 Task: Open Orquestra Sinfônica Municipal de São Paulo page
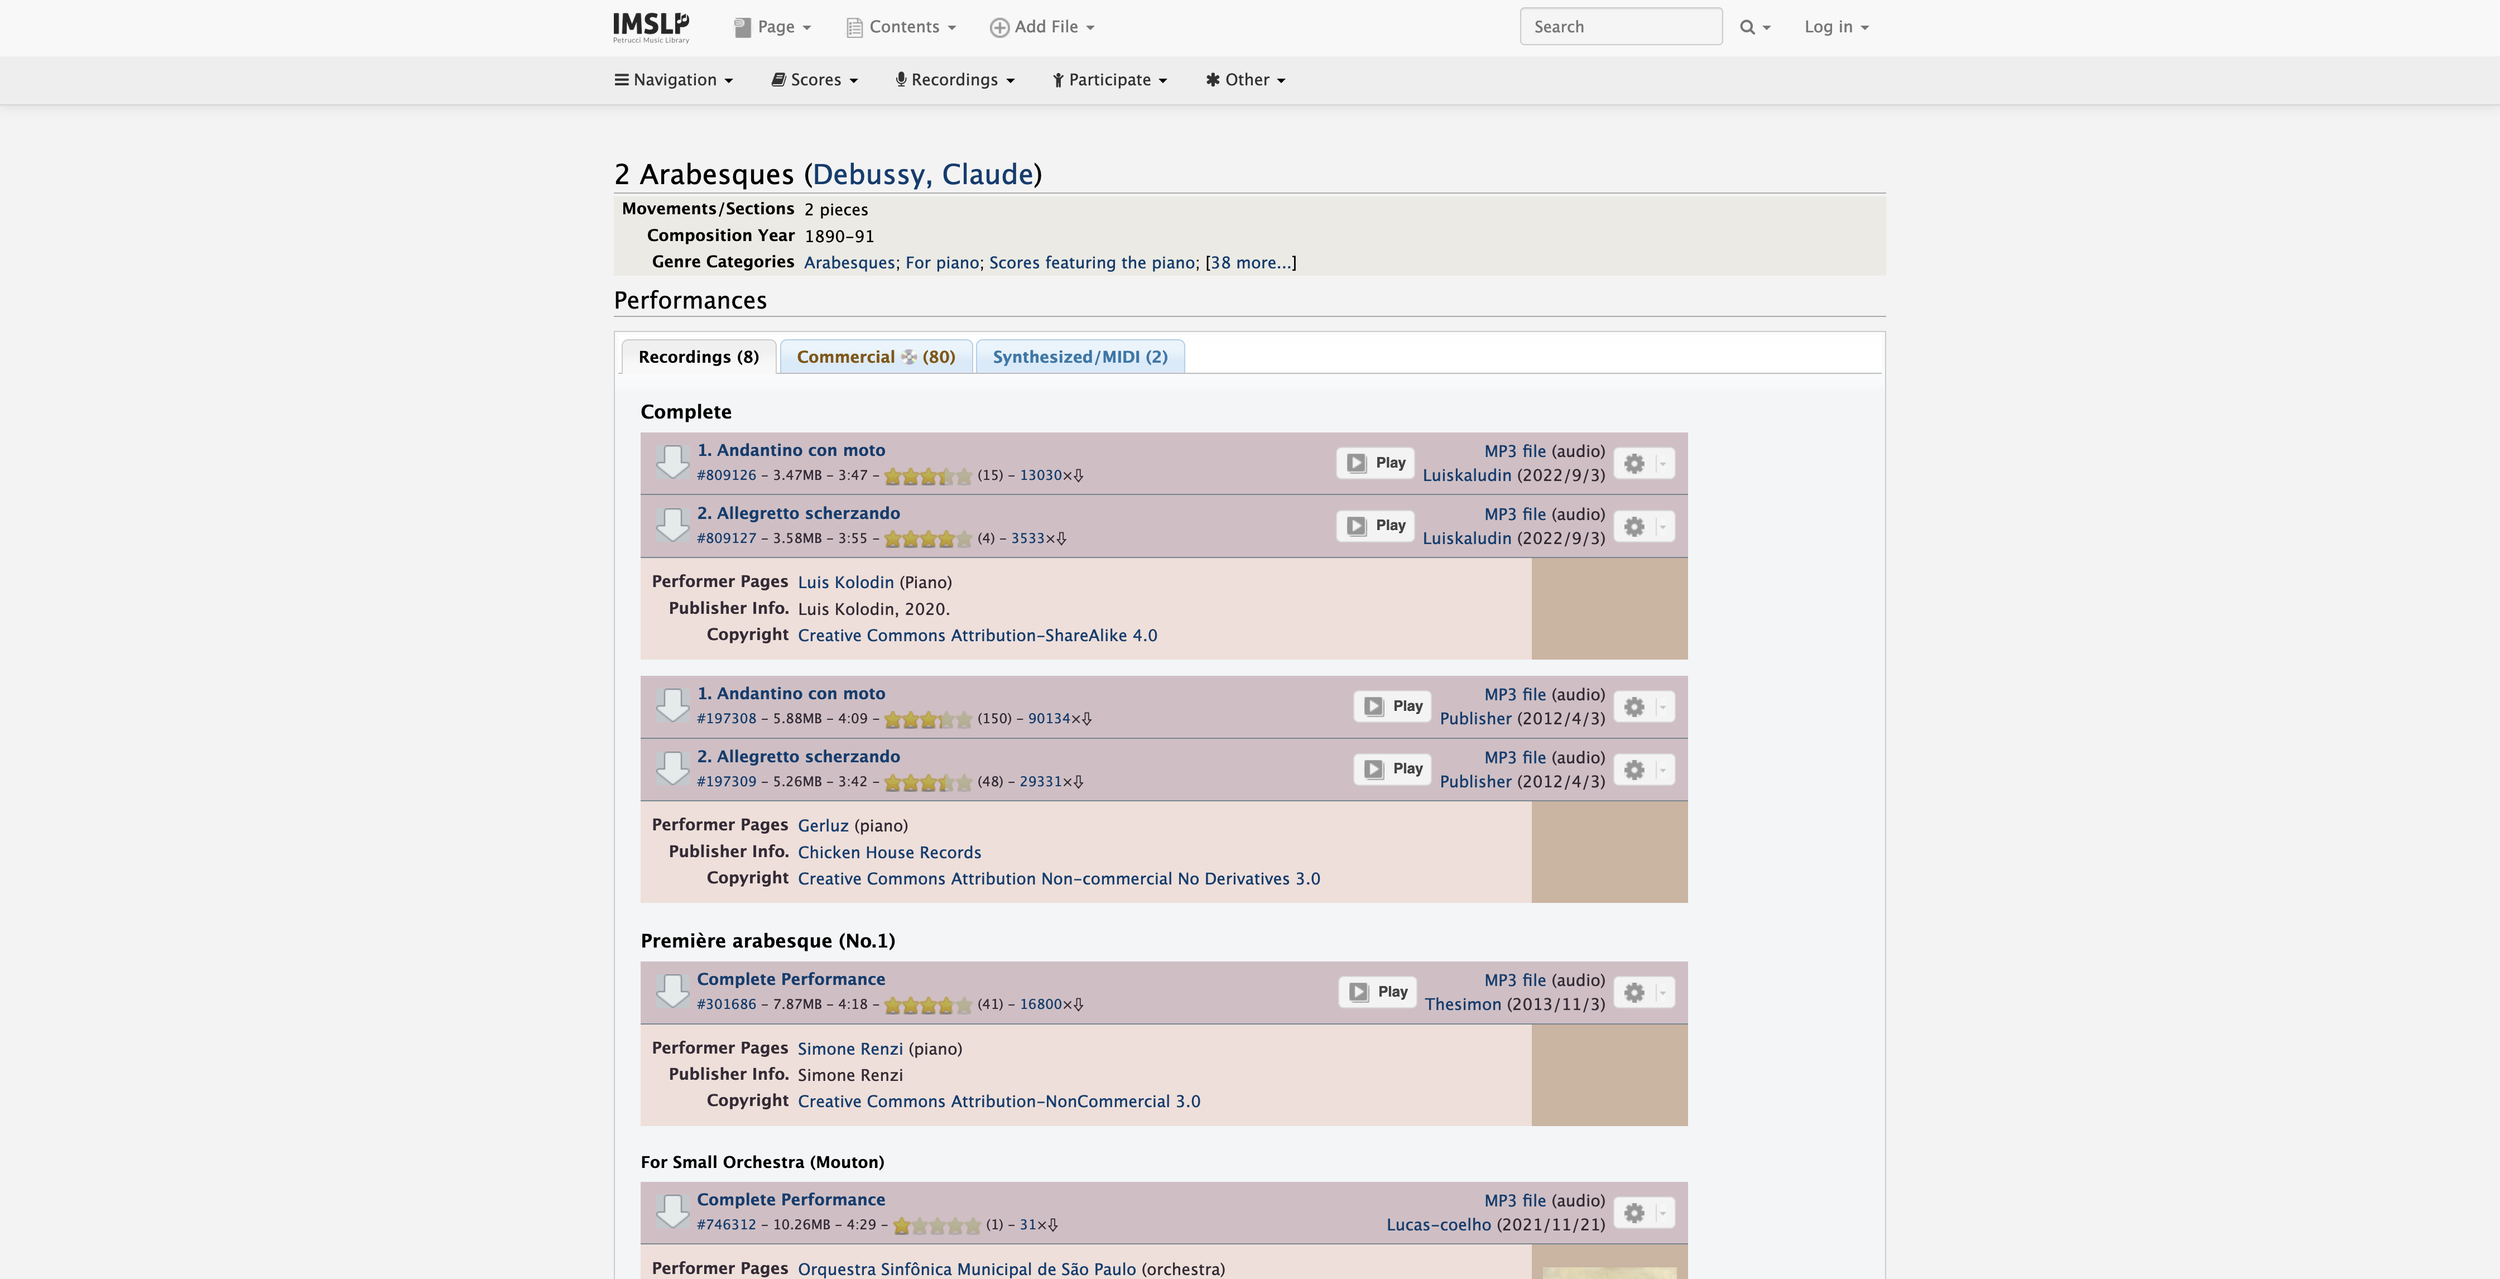tap(967, 1269)
